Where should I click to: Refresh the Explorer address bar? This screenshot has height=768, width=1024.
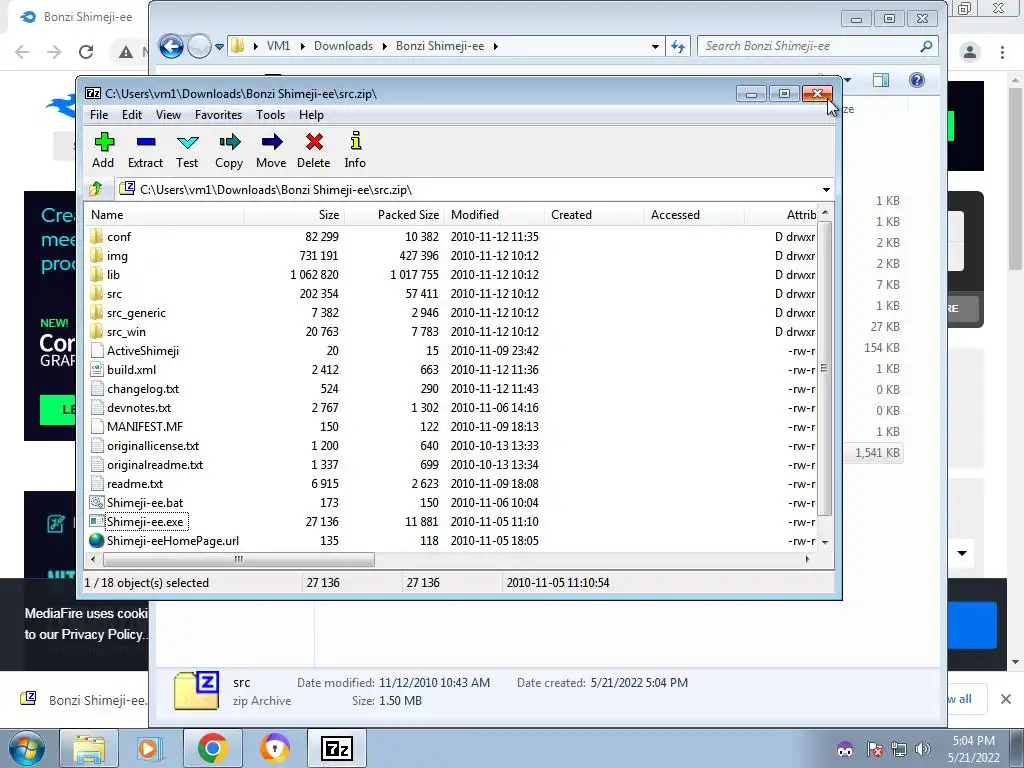click(x=678, y=46)
